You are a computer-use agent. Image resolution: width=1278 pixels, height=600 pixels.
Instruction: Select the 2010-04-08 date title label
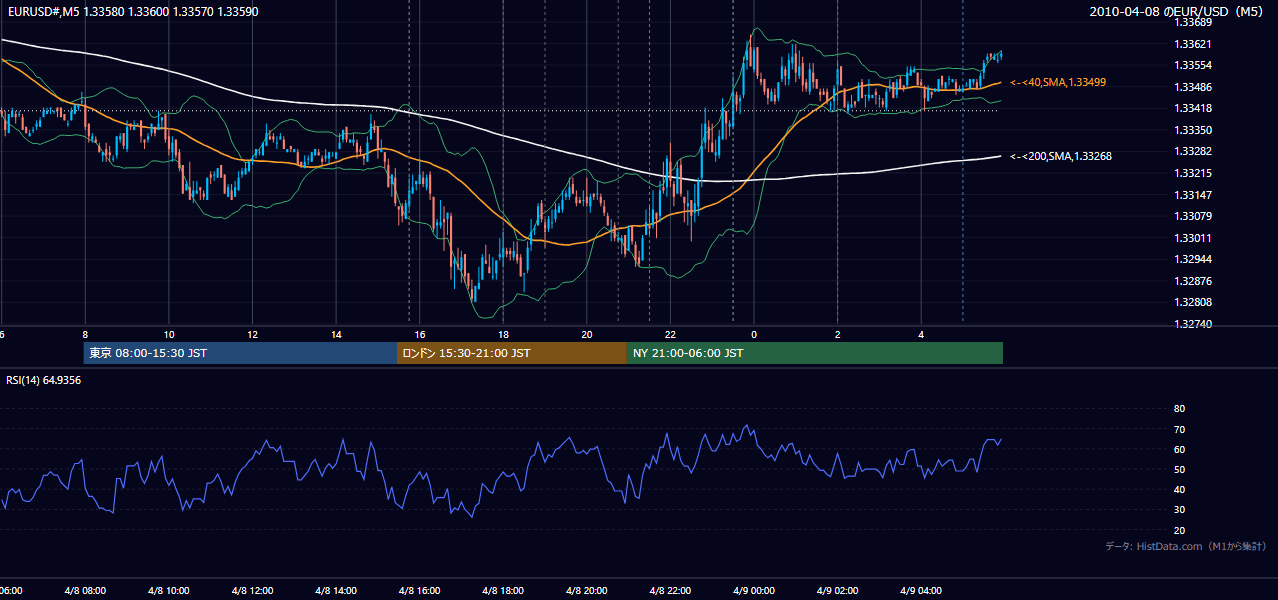(1177, 12)
